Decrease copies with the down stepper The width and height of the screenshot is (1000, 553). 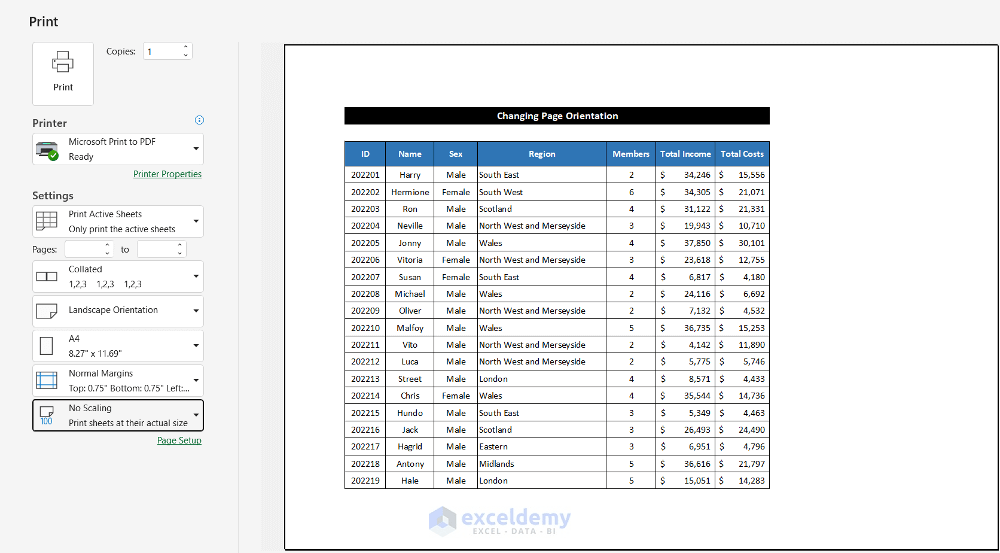tap(186, 55)
